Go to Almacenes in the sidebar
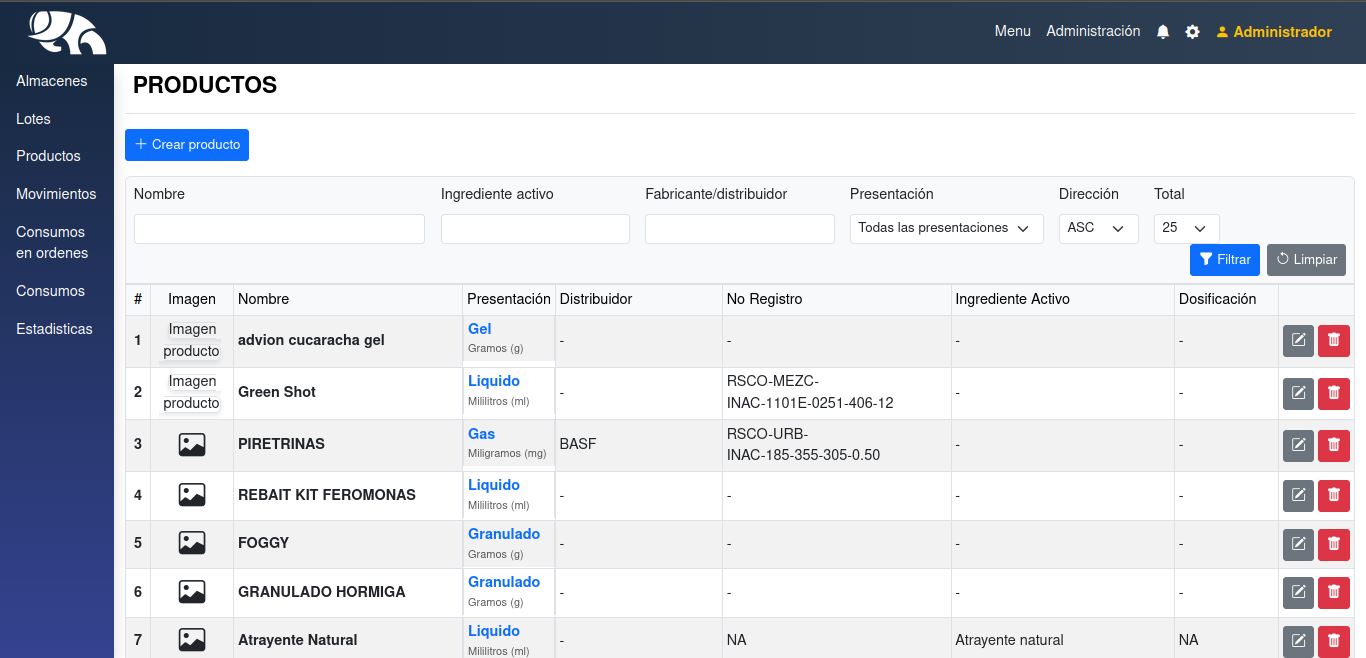This screenshot has width=1366, height=658. pos(52,81)
